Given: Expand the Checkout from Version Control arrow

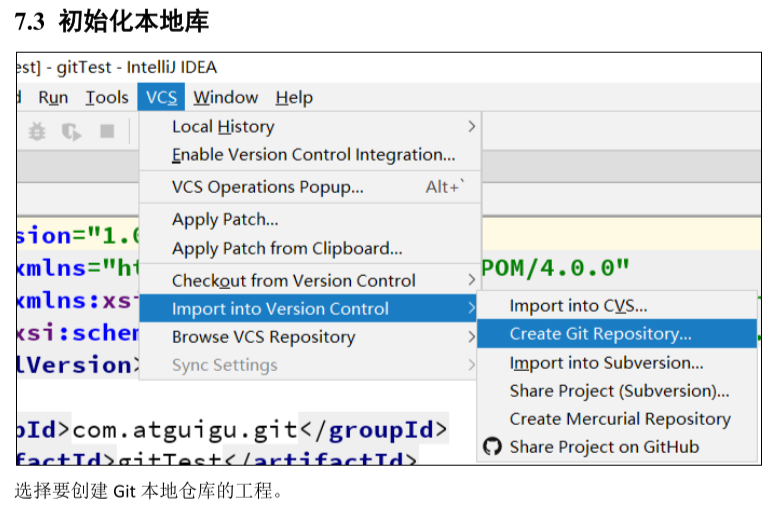Looking at the screenshot, I should click(x=471, y=280).
